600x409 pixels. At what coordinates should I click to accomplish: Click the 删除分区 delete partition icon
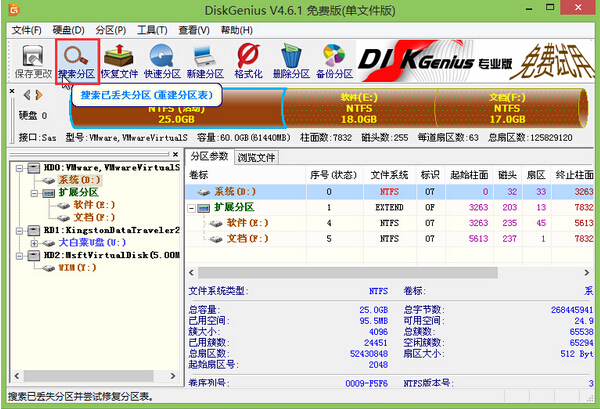click(291, 61)
